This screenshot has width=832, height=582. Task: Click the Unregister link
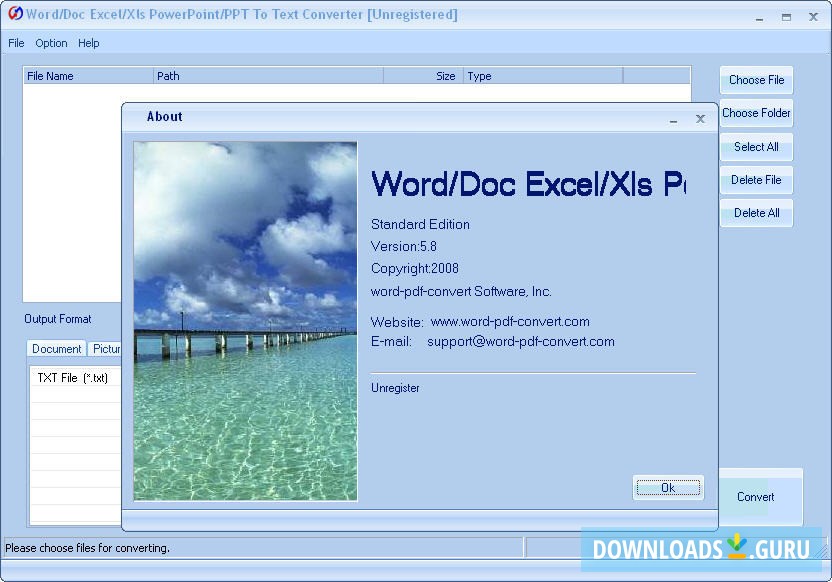click(395, 388)
